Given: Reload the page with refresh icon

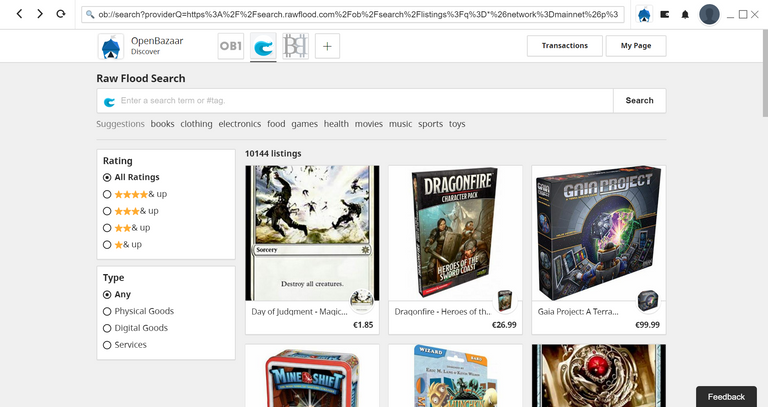Looking at the screenshot, I should [x=61, y=14].
